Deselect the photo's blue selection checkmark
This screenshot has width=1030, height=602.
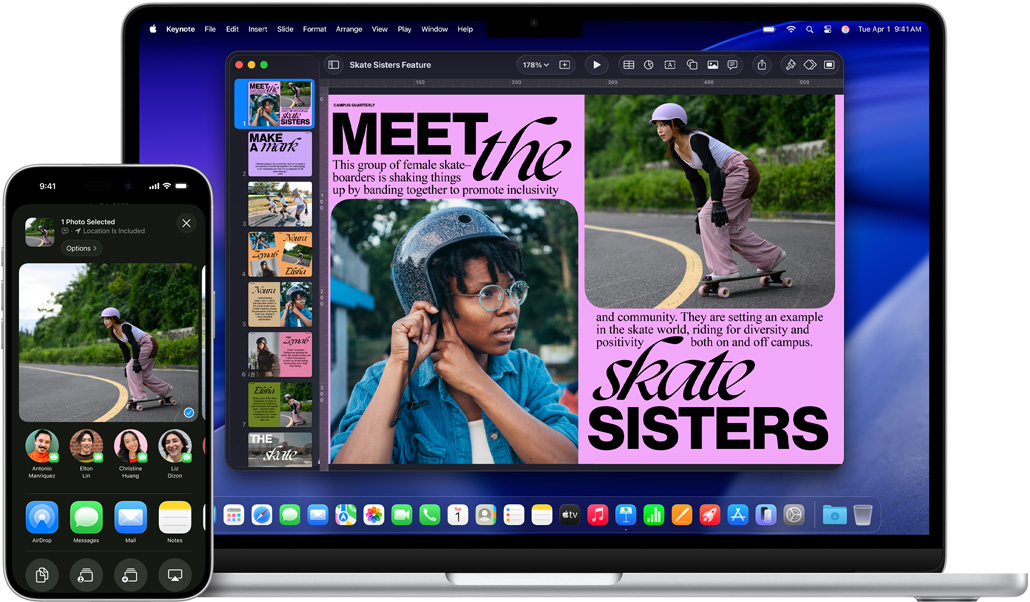click(187, 411)
